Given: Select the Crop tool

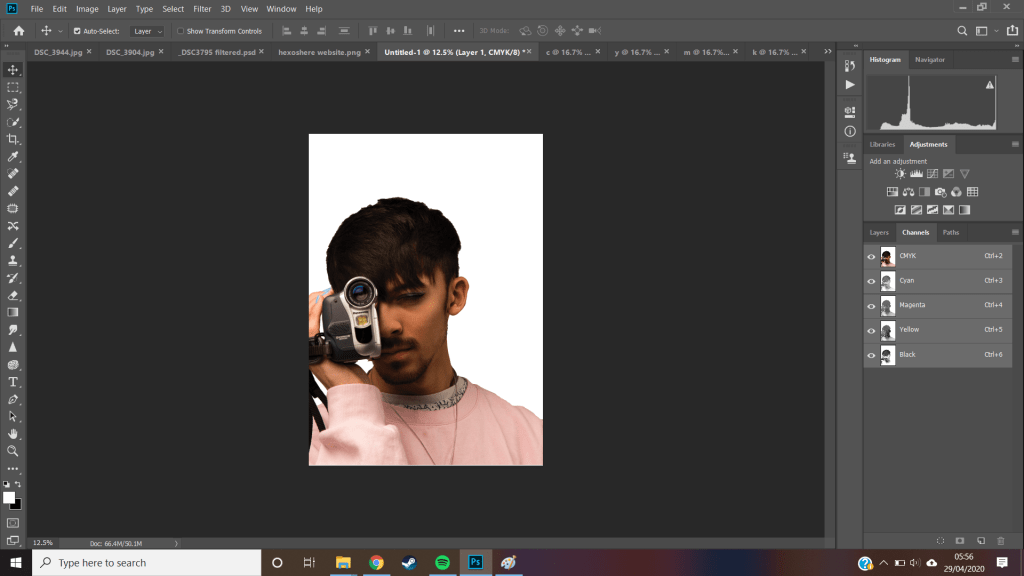Looking at the screenshot, I should click(x=13, y=139).
